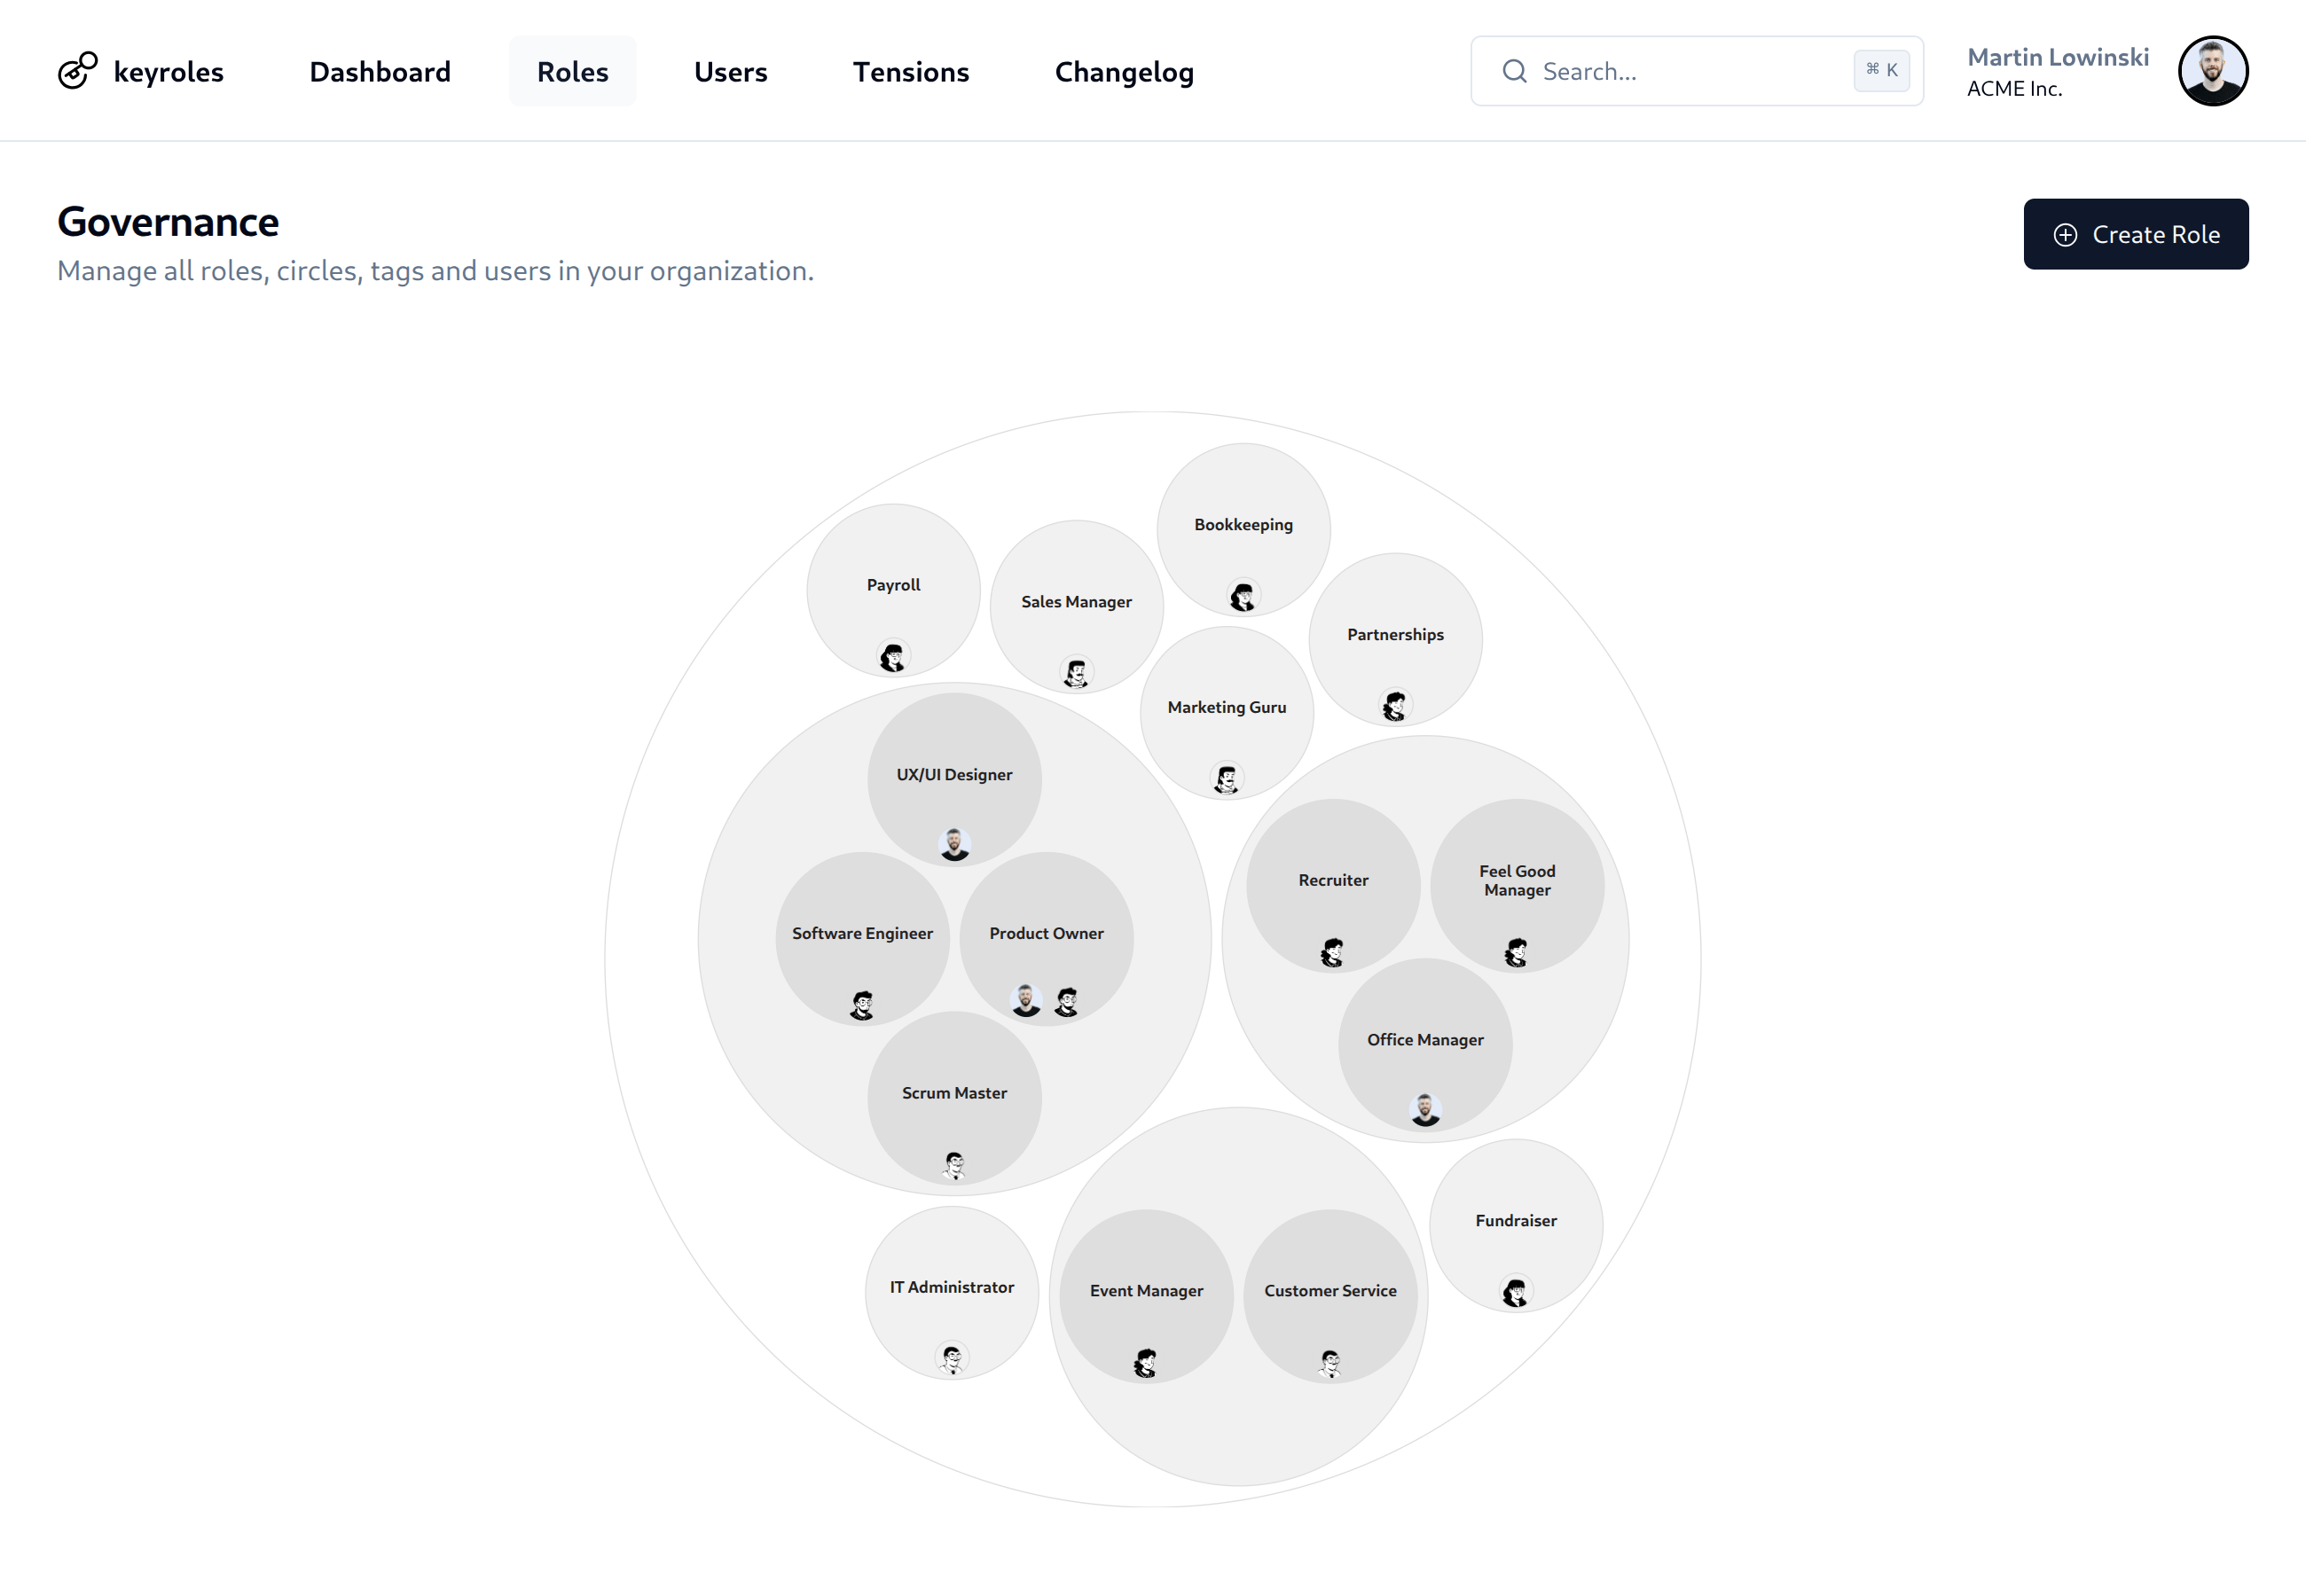Viewport: 2306px width, 1596px height.
Task: Select the Payroll role circle
Action: click(893, 585)
